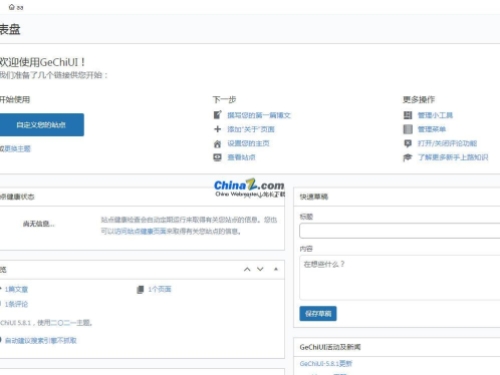Image resolution: width=500 pixels, height=375 pixels.
Task: Click the quick draft title input field
Action: [x=400, y=231]
